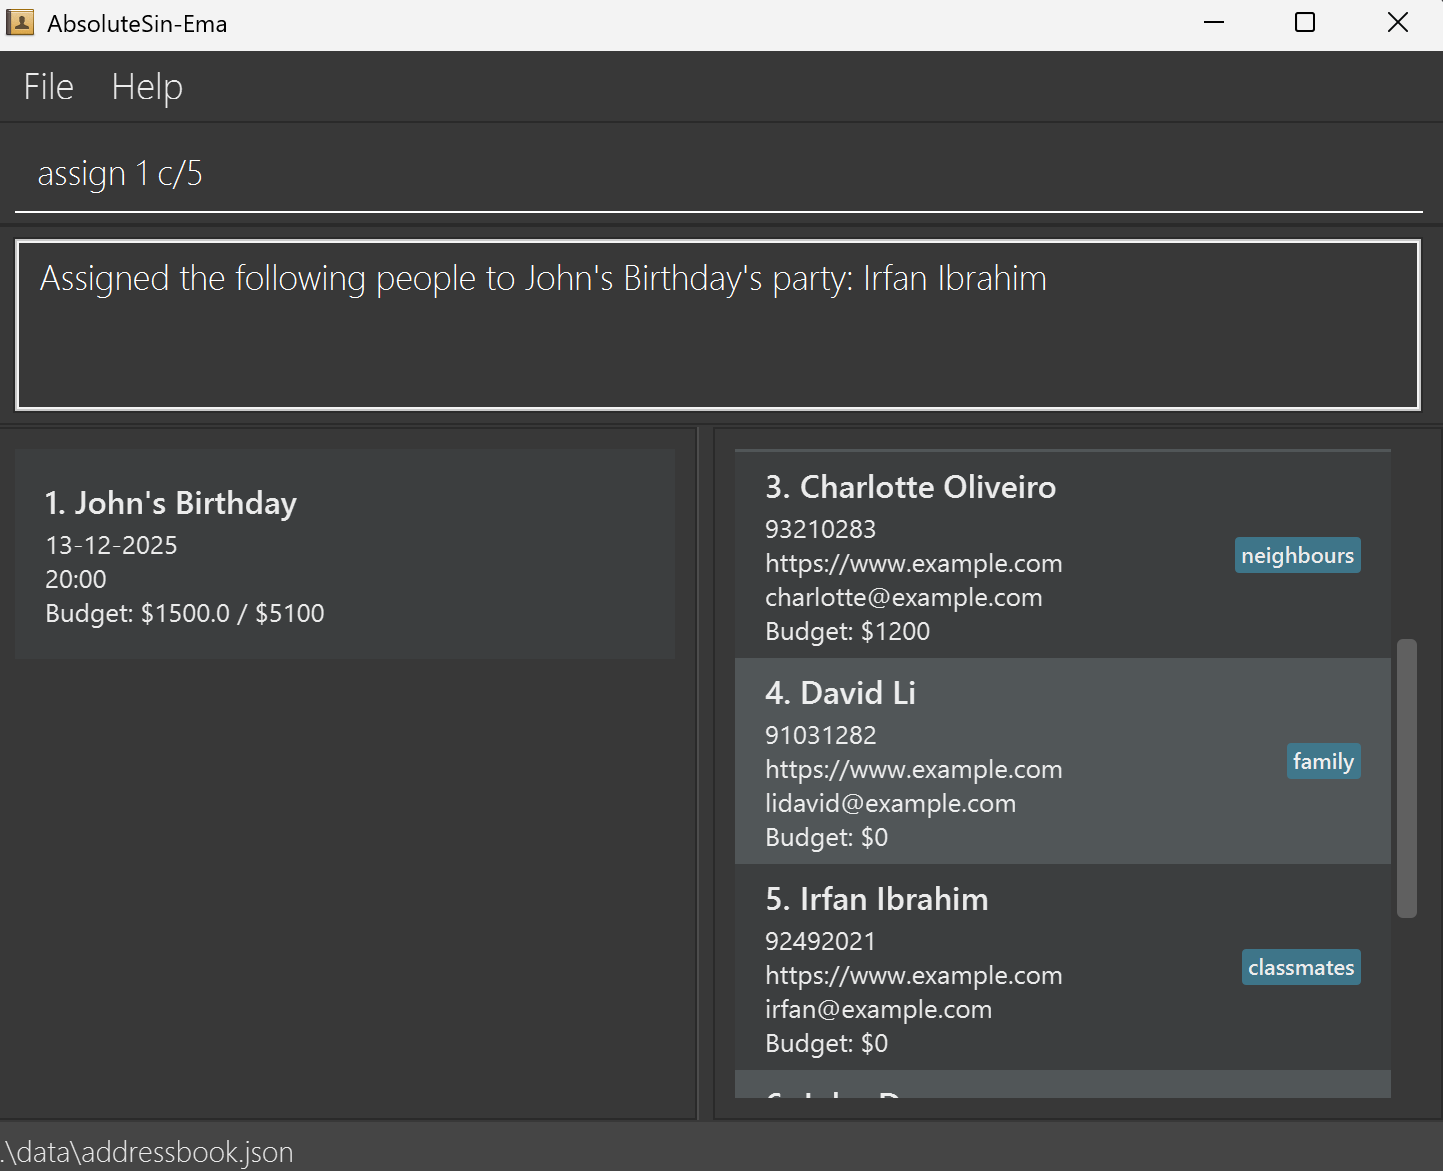Click charlotte@example.com email address

pos(903,598)
